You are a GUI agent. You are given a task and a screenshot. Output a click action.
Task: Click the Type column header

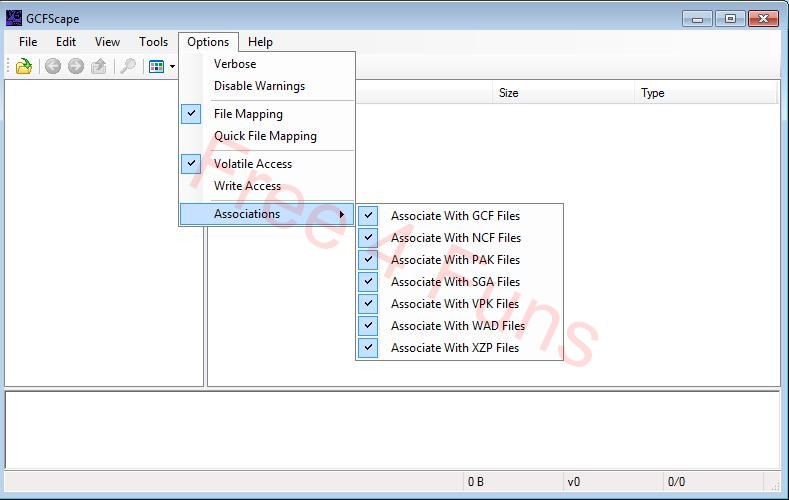[x=653, y=93]
